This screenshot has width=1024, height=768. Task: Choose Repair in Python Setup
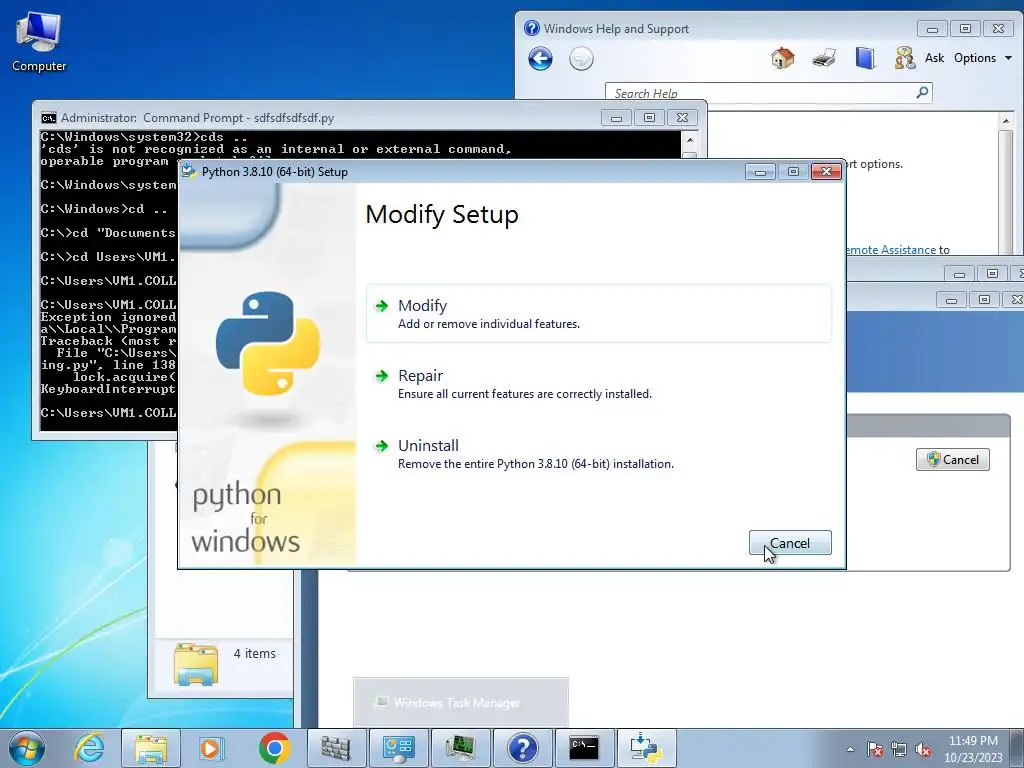598,383
